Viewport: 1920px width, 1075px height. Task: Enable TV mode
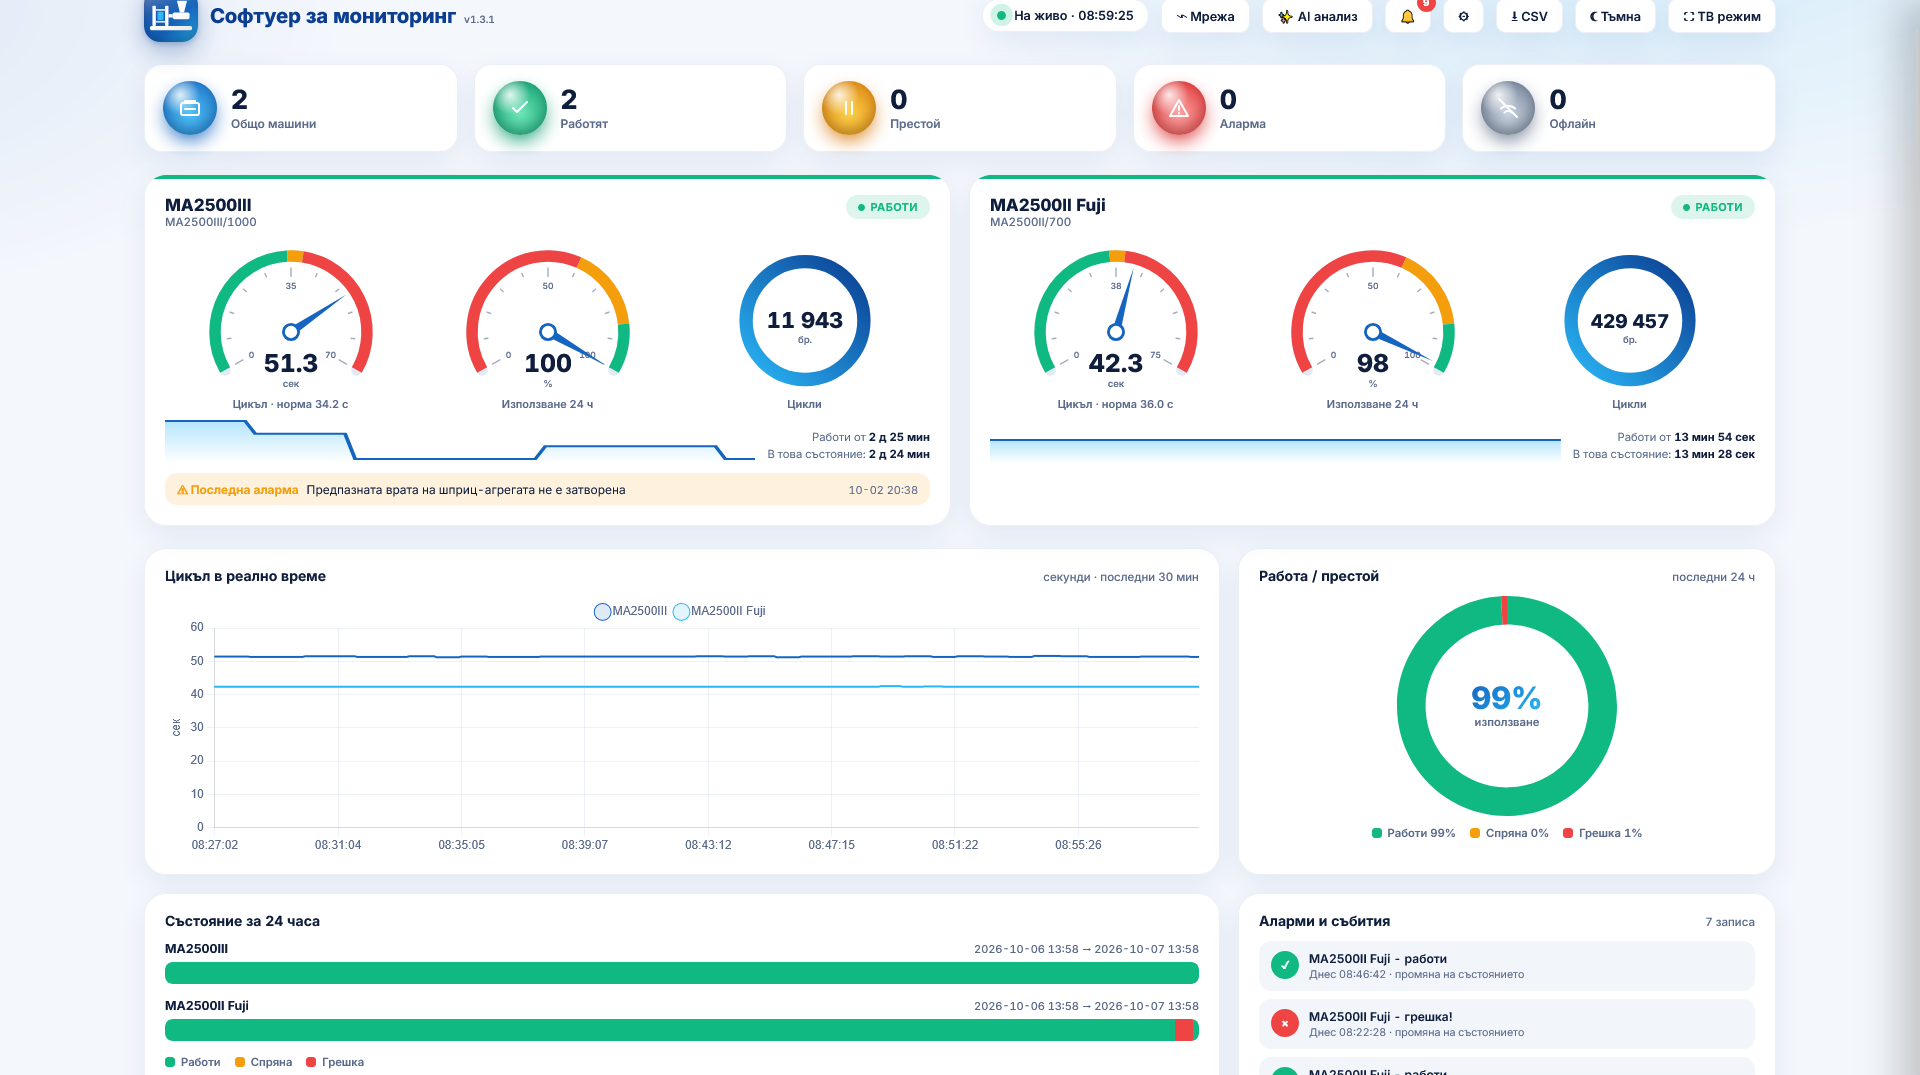coord(1721,17)
